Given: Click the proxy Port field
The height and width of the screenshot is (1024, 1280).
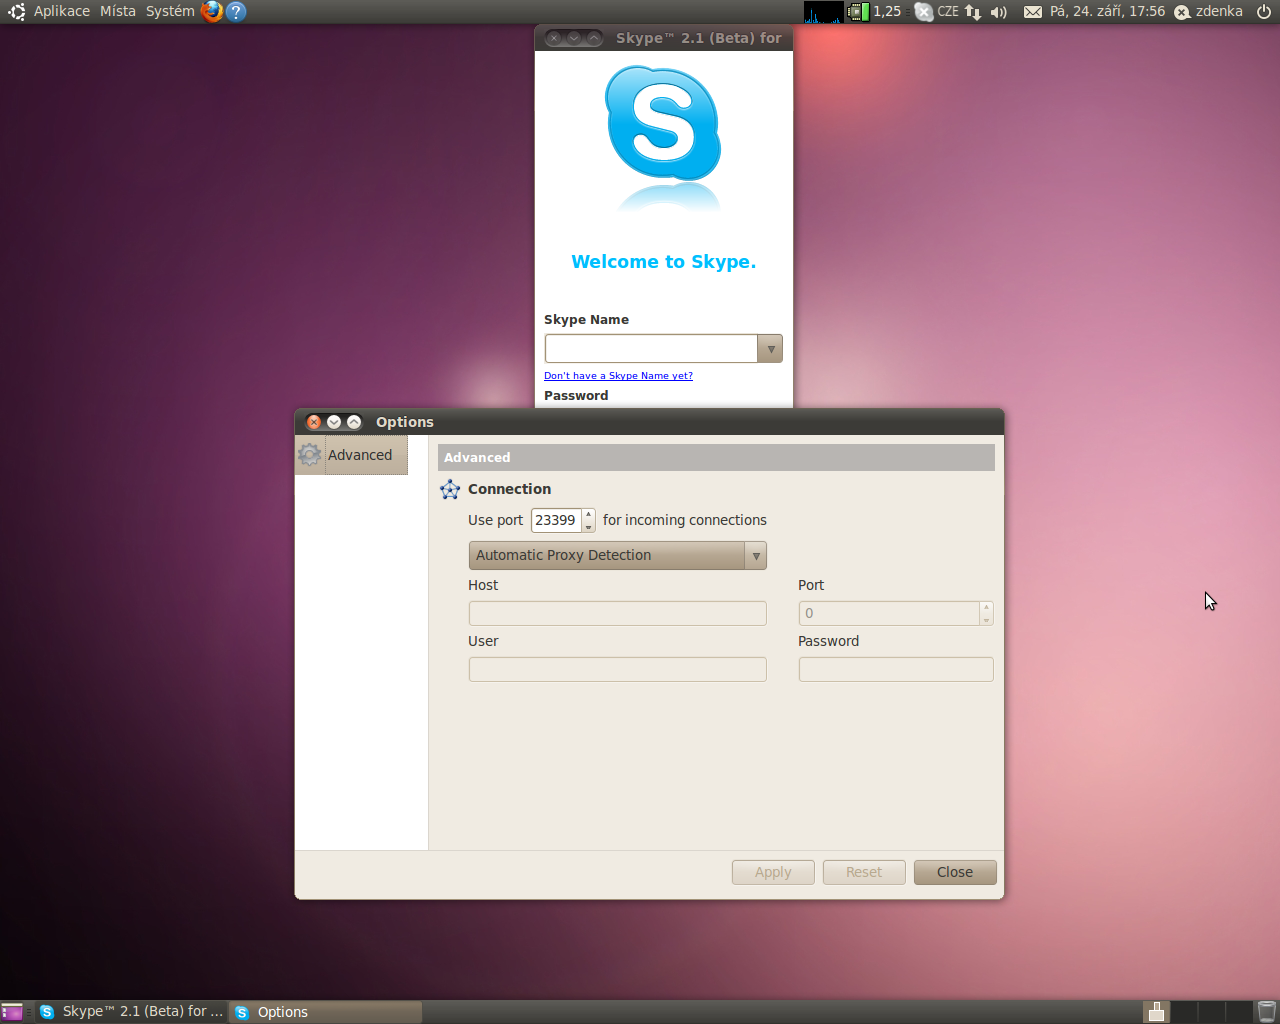Looking at the screenshot, I should click(x=889, y=613).
